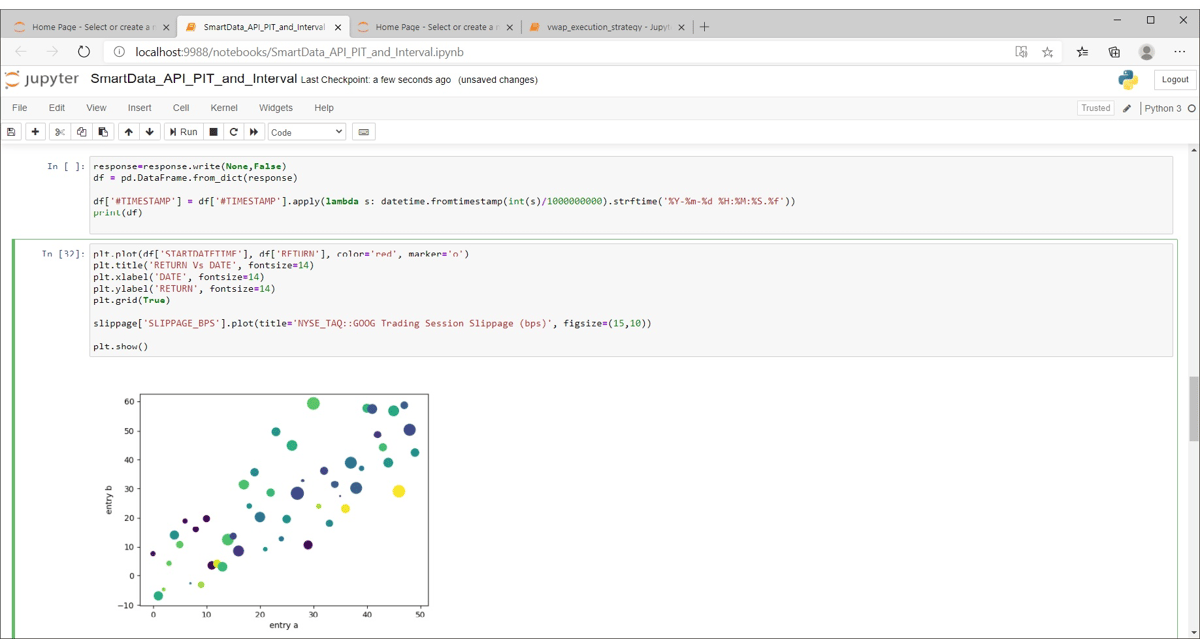Close the SmartData_API_PIT_and_Interval browser tab
The width and height of the screenshot is (1200, 639).
point(336,27)
